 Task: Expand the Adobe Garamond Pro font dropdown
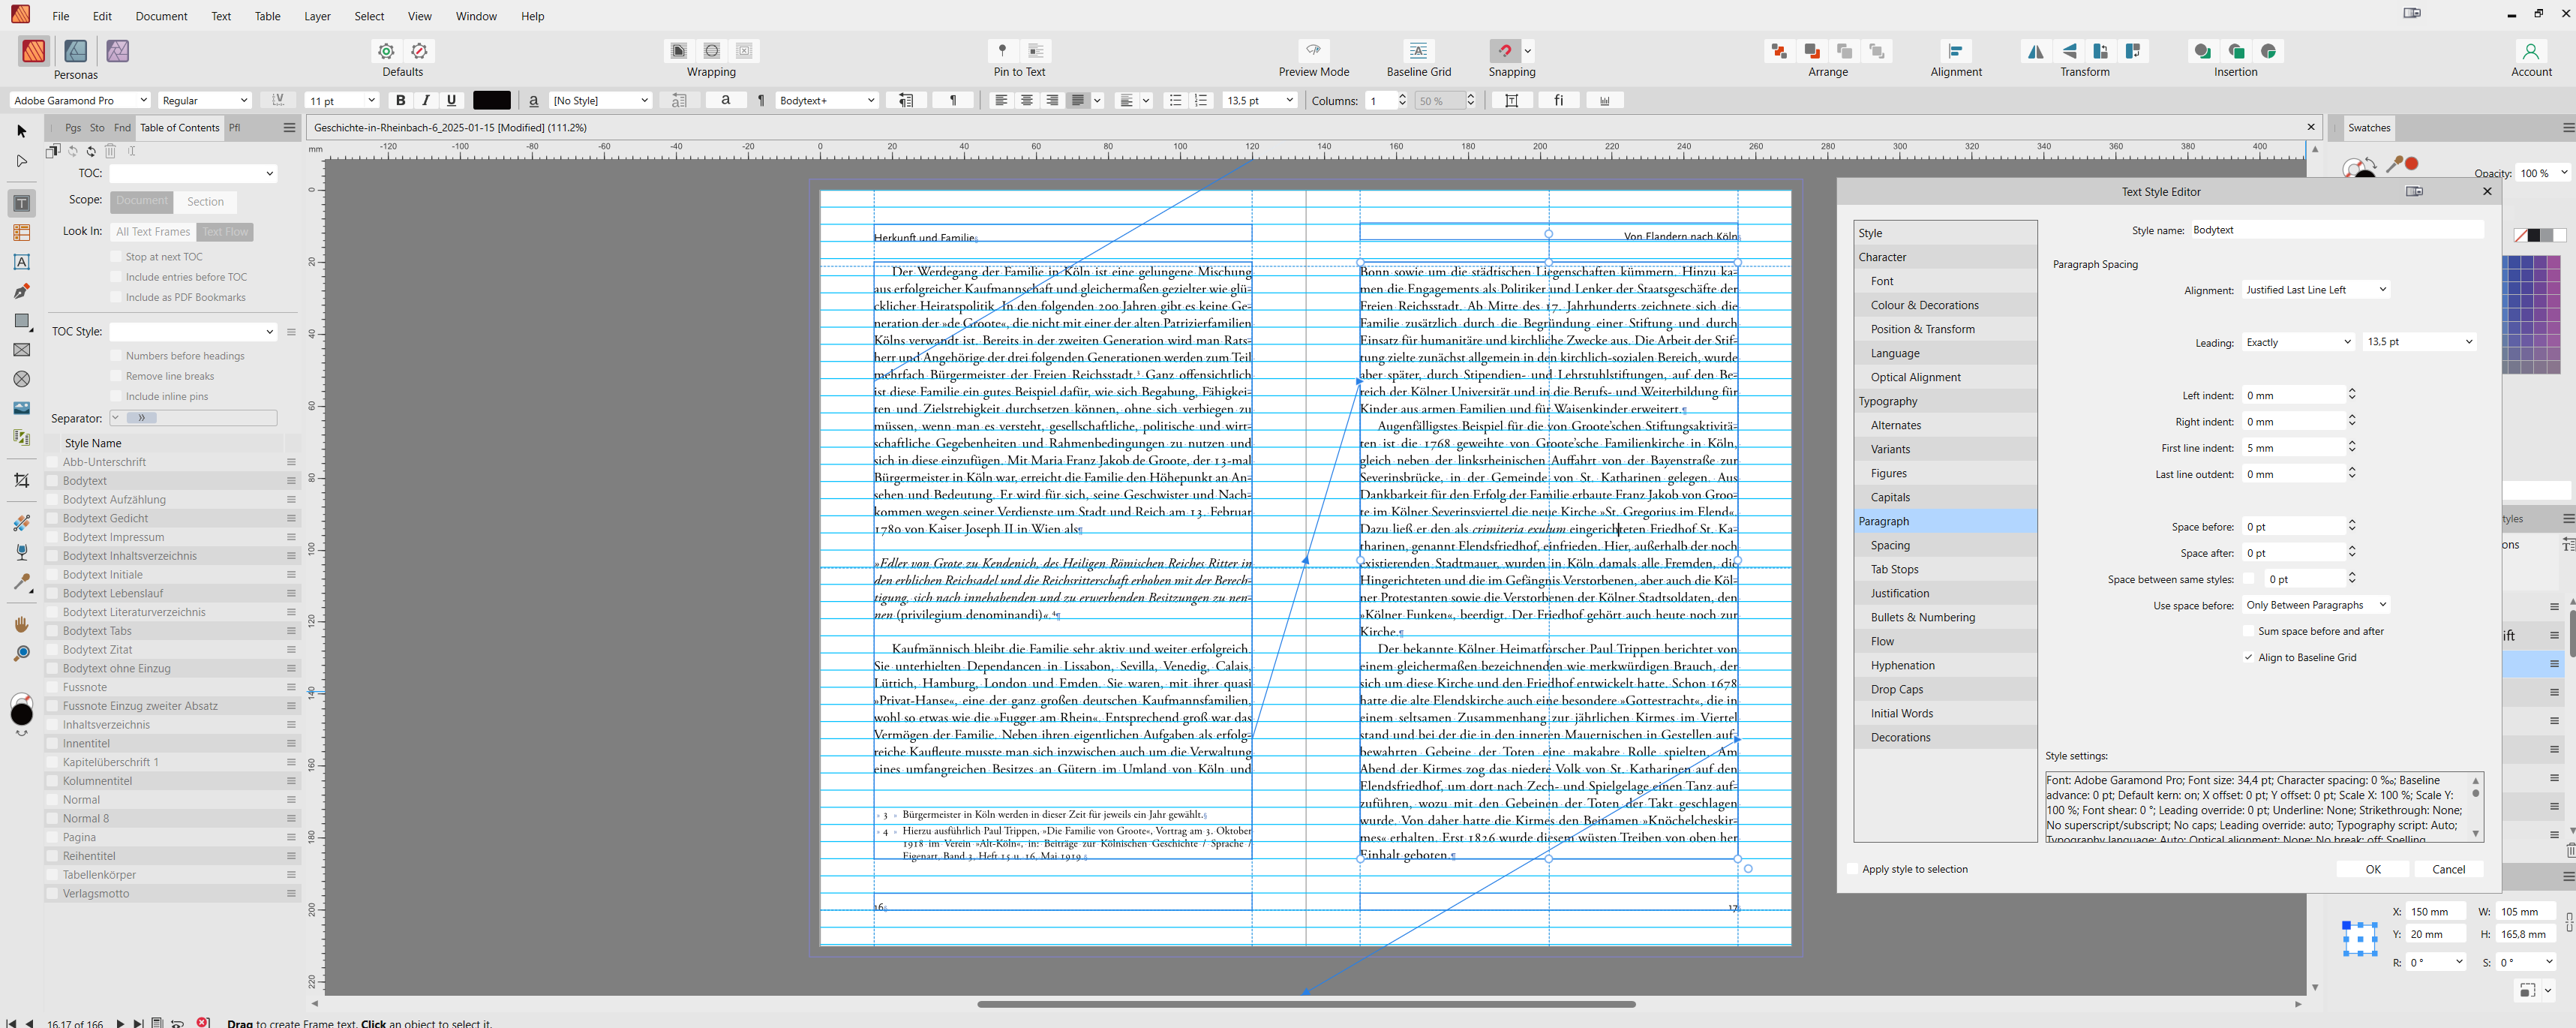click(143, 100)
